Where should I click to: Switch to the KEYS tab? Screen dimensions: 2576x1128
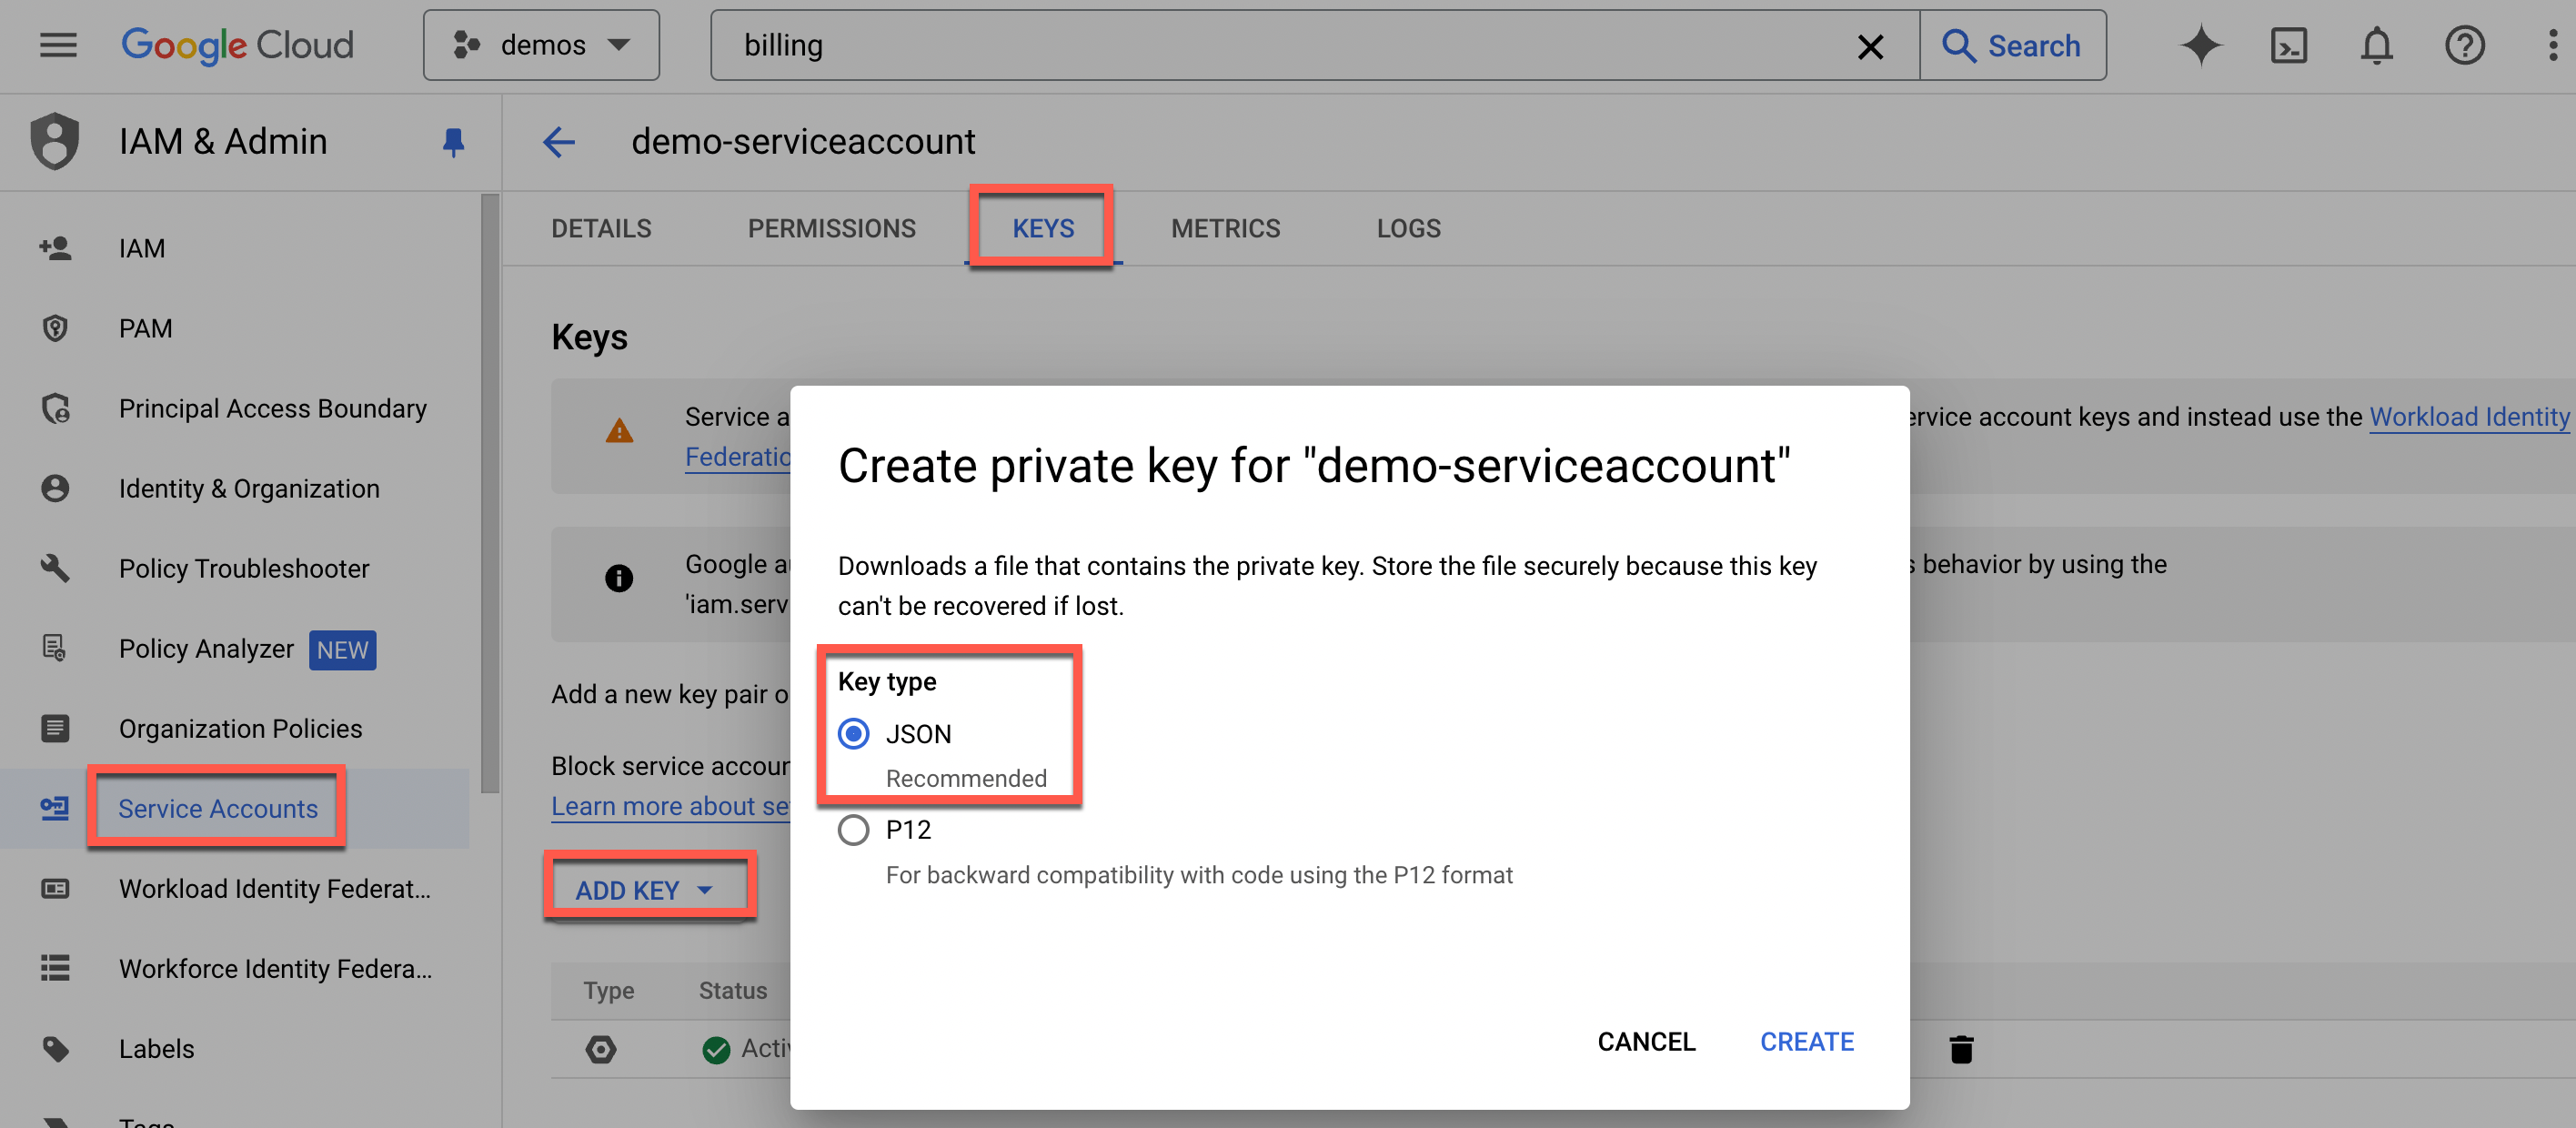point(1041,228)
